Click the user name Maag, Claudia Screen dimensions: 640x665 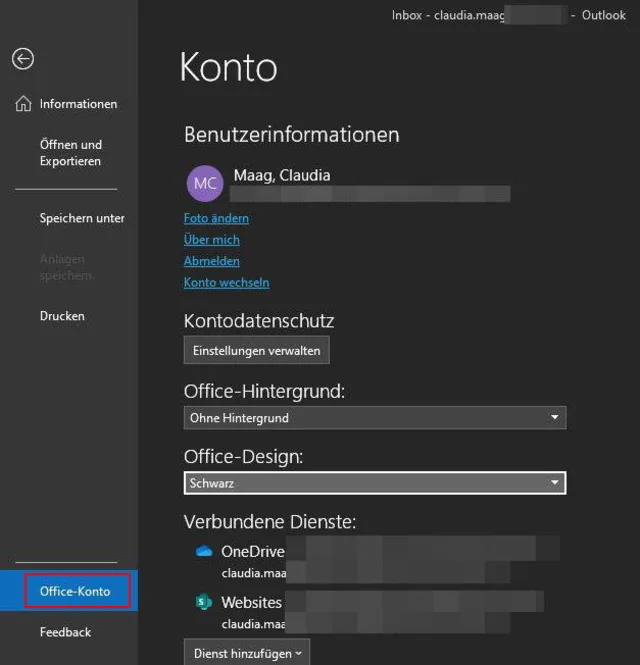(281, 175)
